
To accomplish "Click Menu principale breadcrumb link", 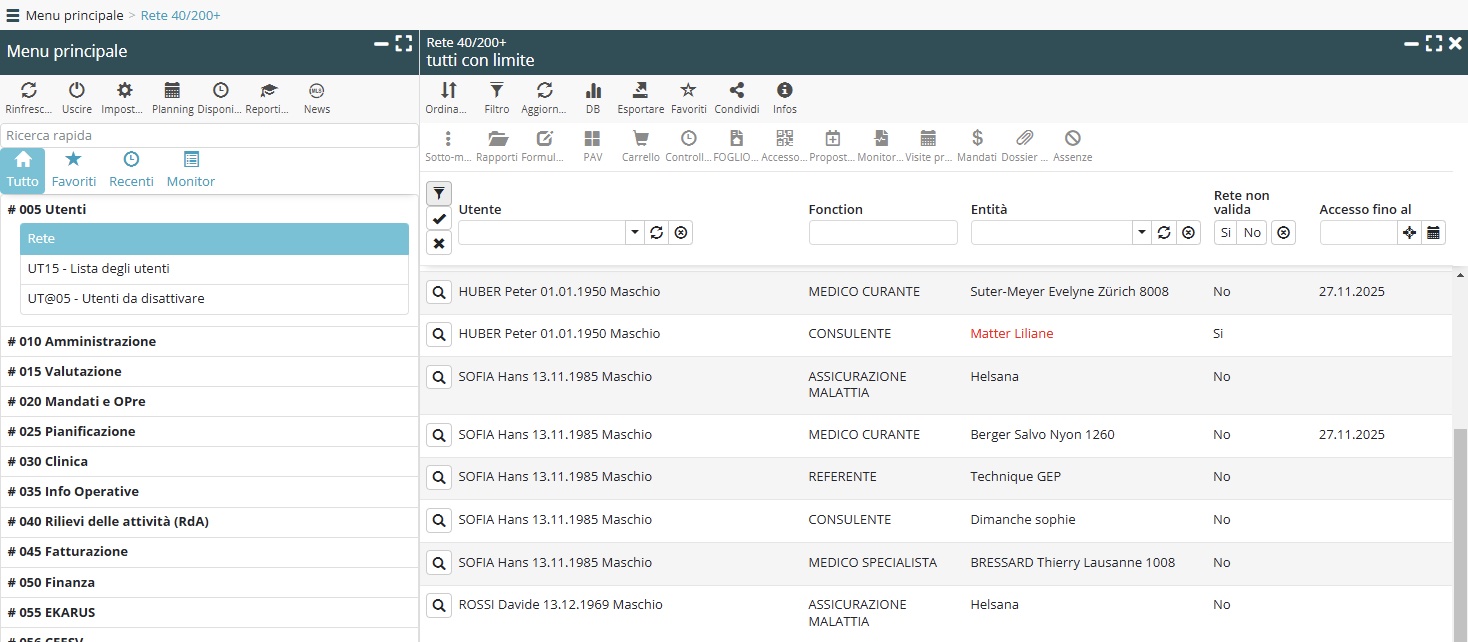I will pyautogui.click(x=74, y=15).
